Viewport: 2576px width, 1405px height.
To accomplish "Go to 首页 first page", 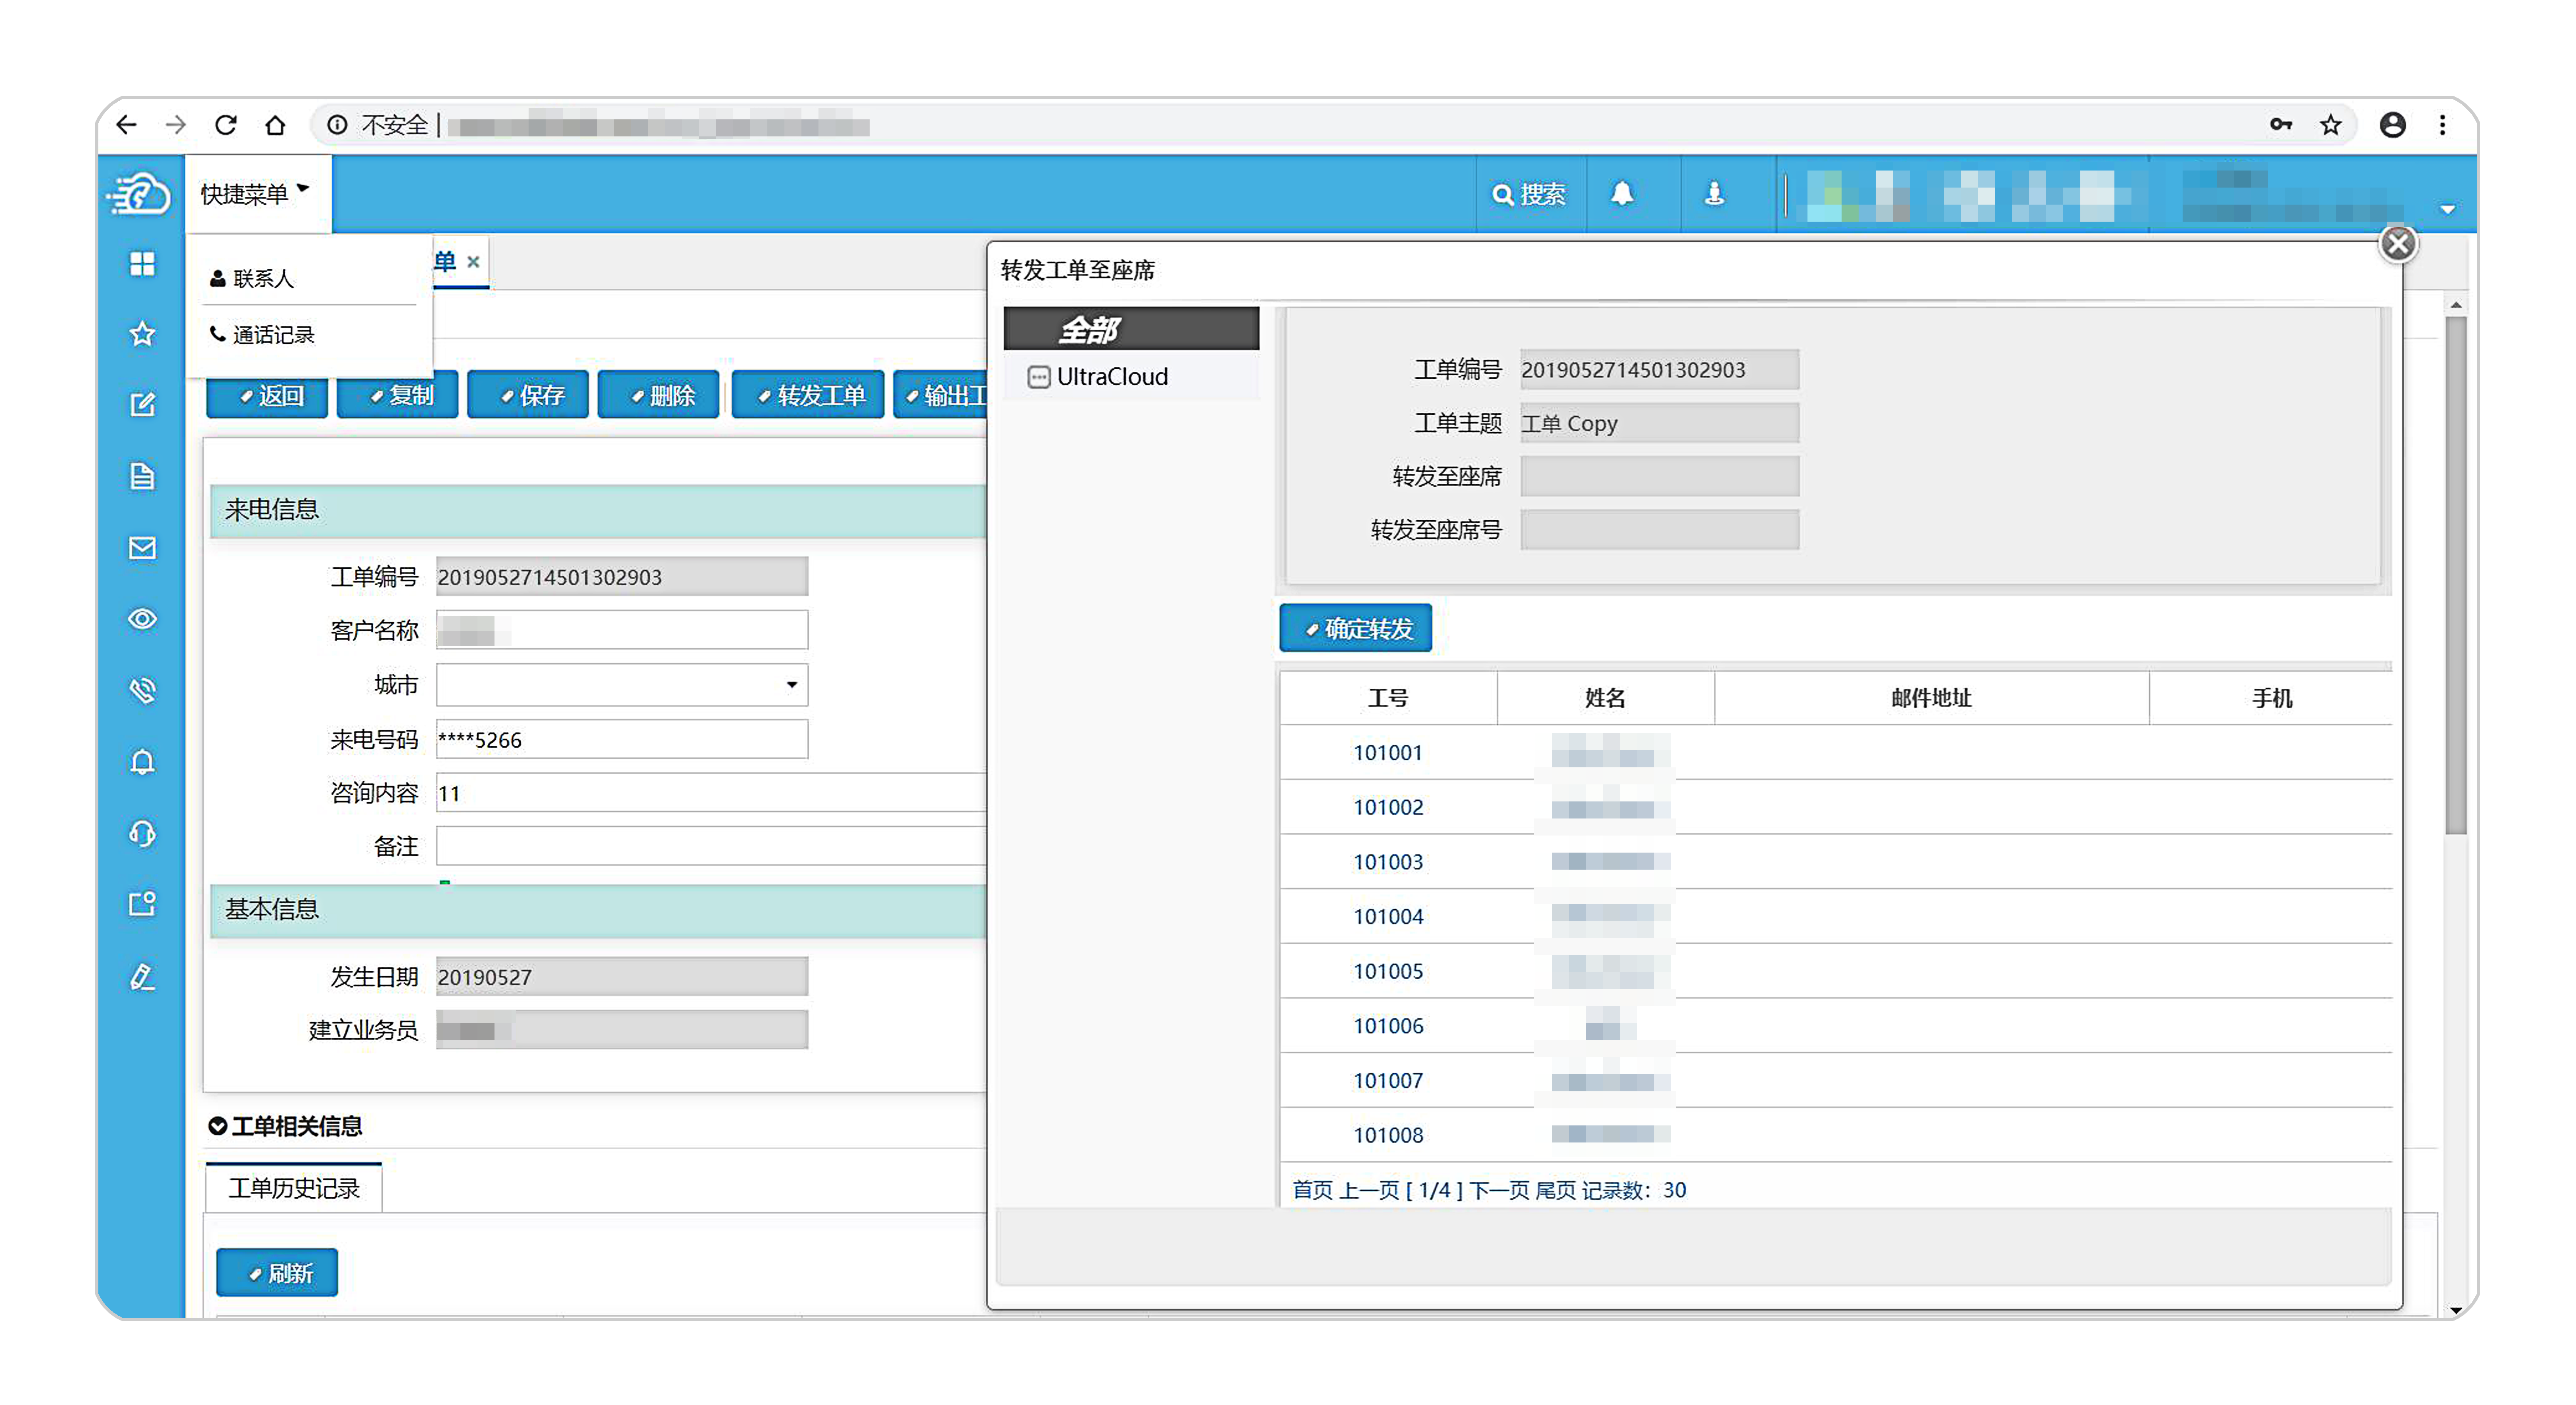I will point(1312,1190).
